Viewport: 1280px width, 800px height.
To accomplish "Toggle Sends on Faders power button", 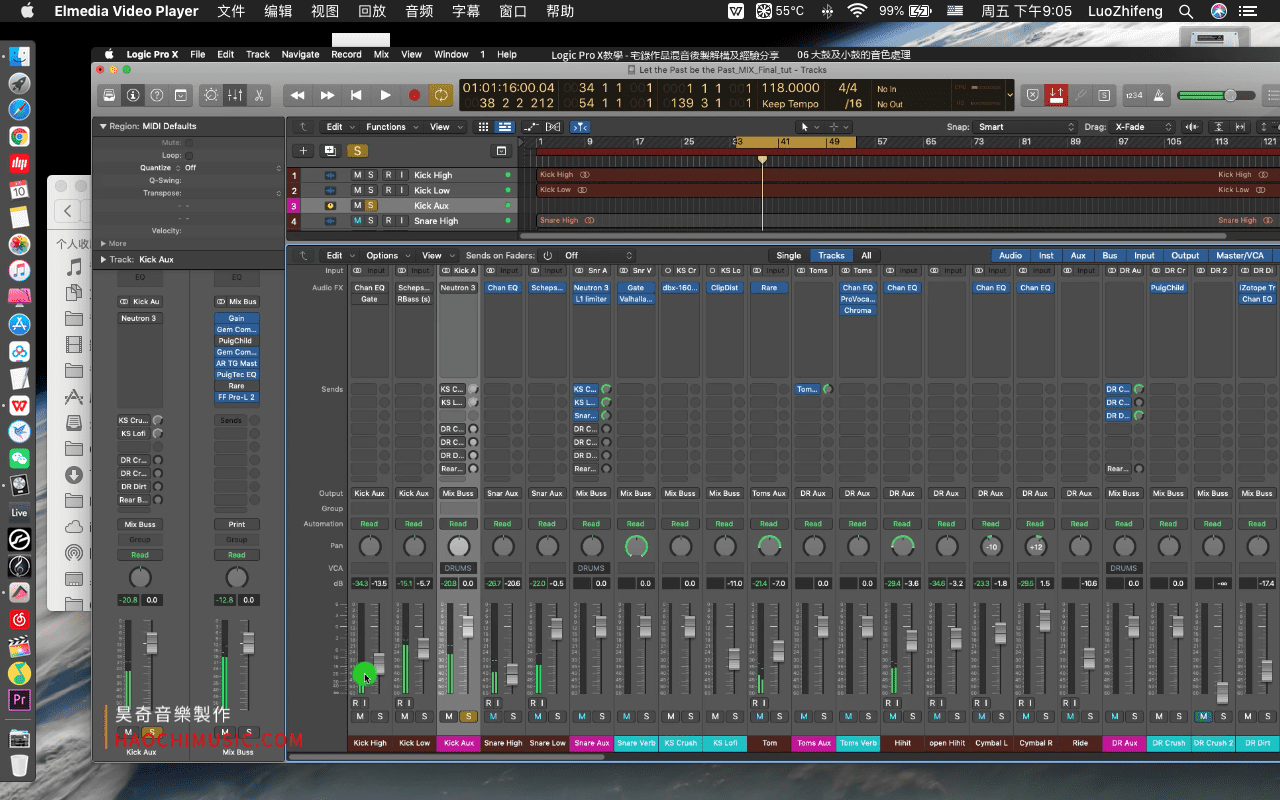I will [547, 255].
